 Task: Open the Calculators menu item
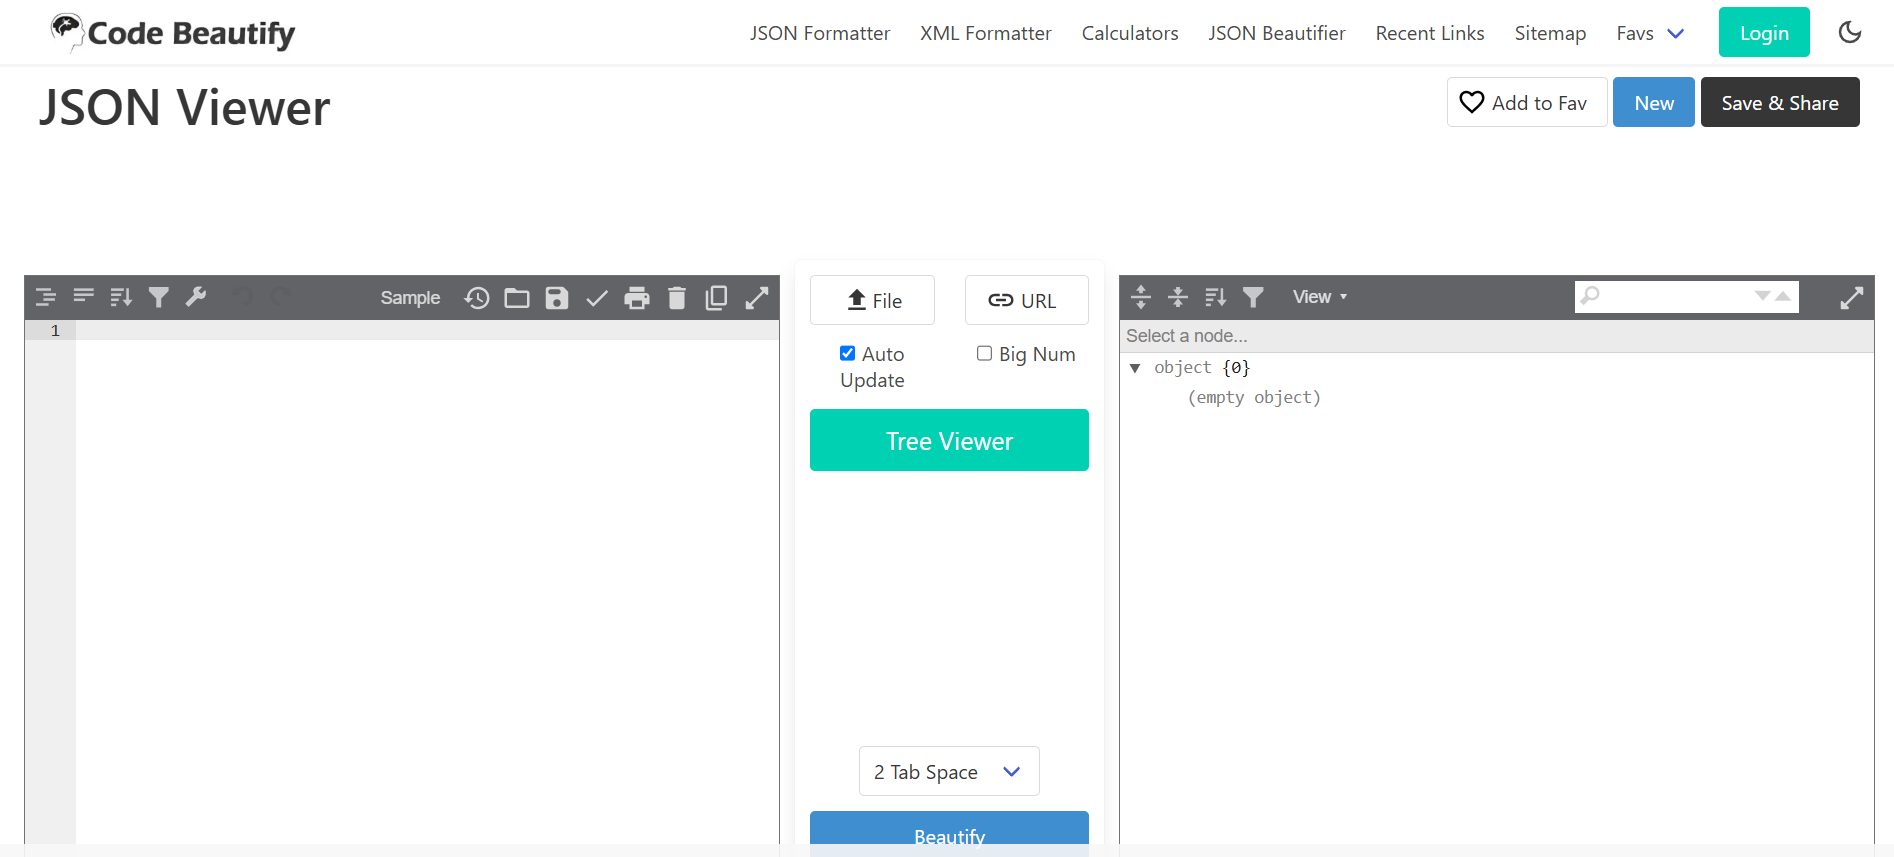1129,33
